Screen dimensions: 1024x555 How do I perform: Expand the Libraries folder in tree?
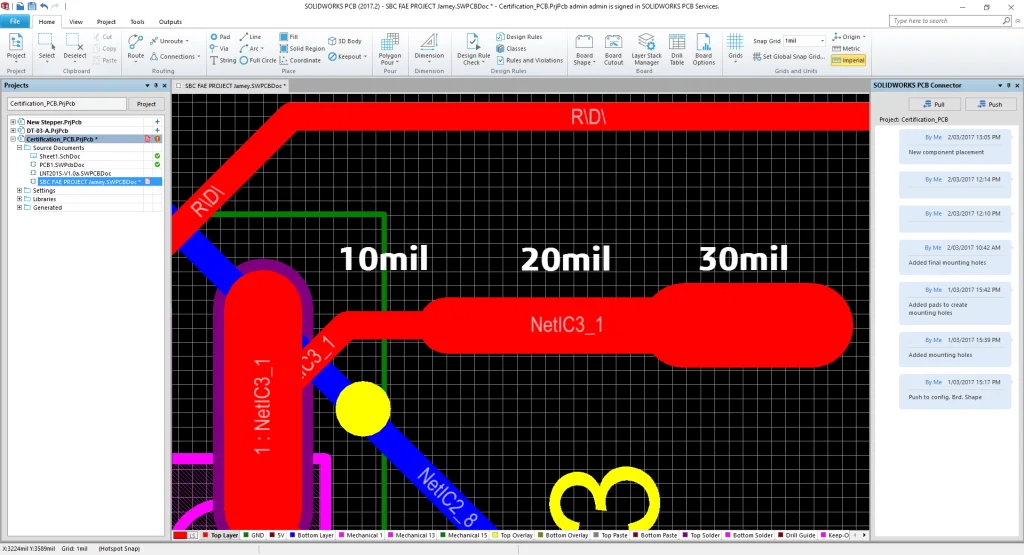coord(21,199)
